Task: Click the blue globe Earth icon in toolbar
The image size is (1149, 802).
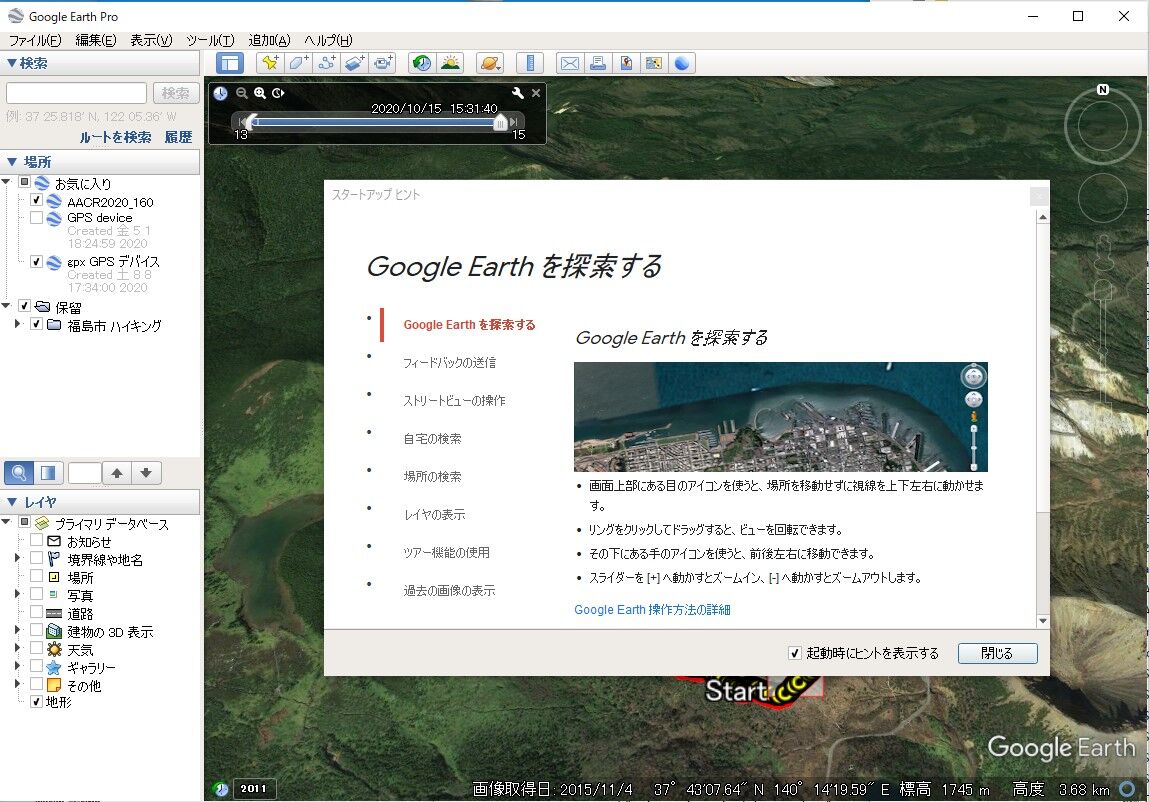Action: (x=681, y=63)
